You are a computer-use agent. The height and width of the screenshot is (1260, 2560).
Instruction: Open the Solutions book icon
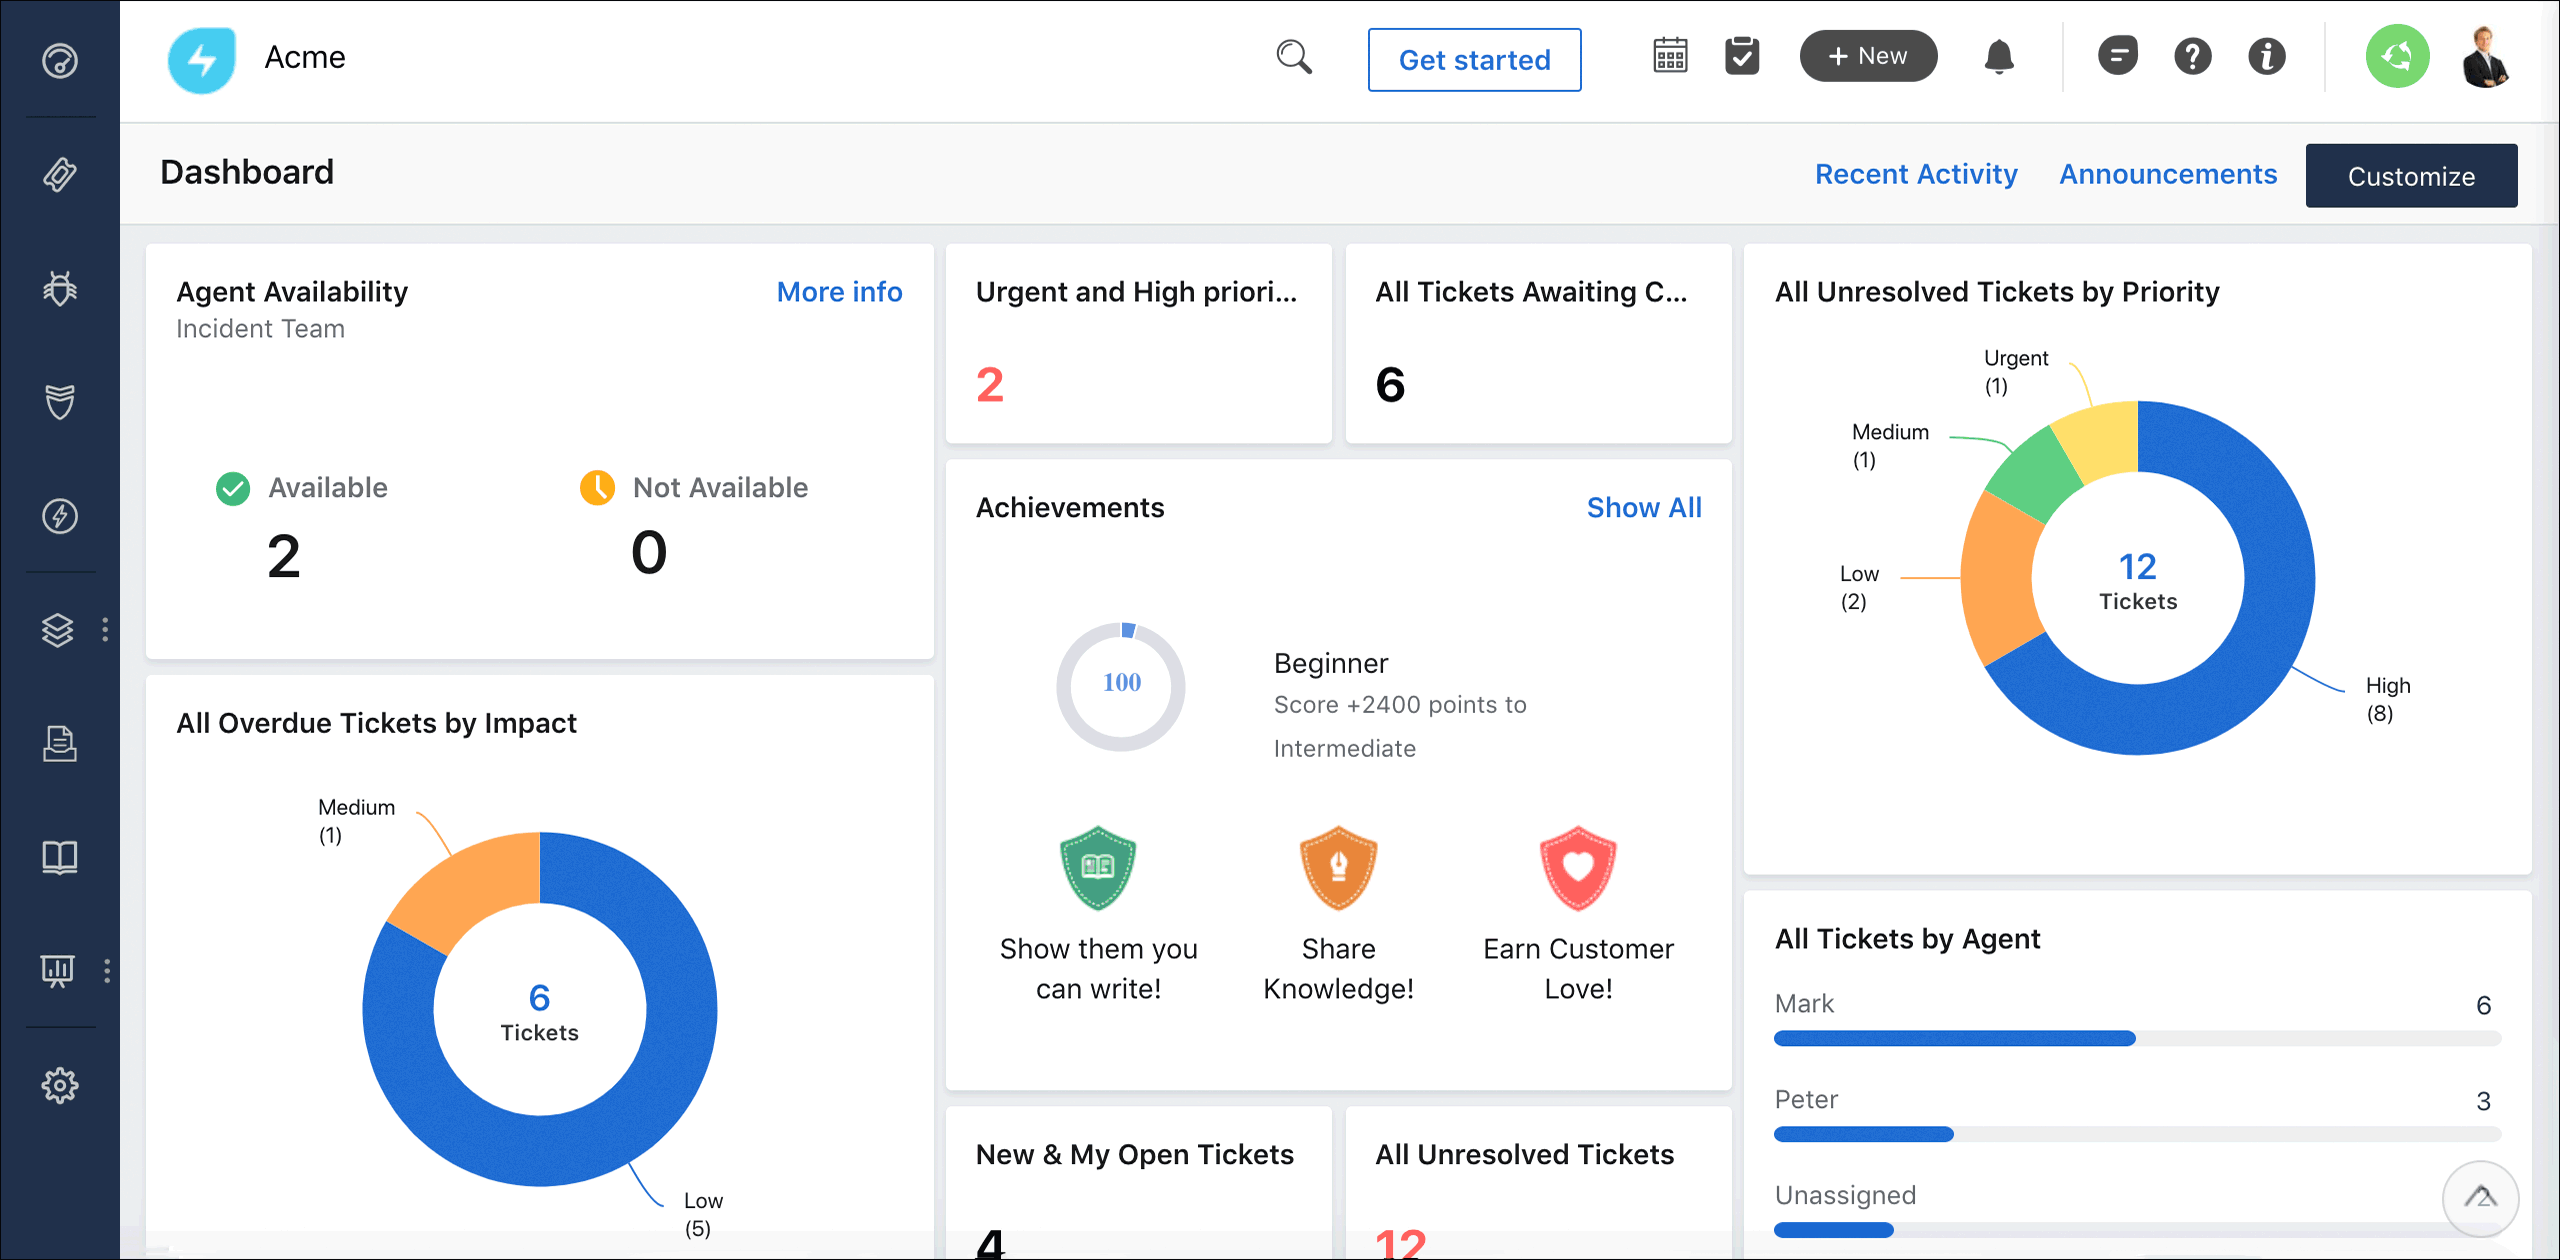point(60,856)
